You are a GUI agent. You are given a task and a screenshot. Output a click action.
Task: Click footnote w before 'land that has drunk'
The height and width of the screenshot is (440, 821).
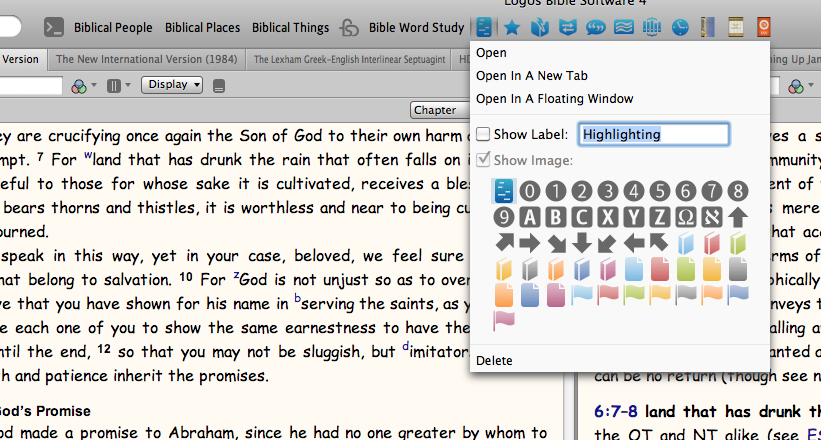pos(87,156)
